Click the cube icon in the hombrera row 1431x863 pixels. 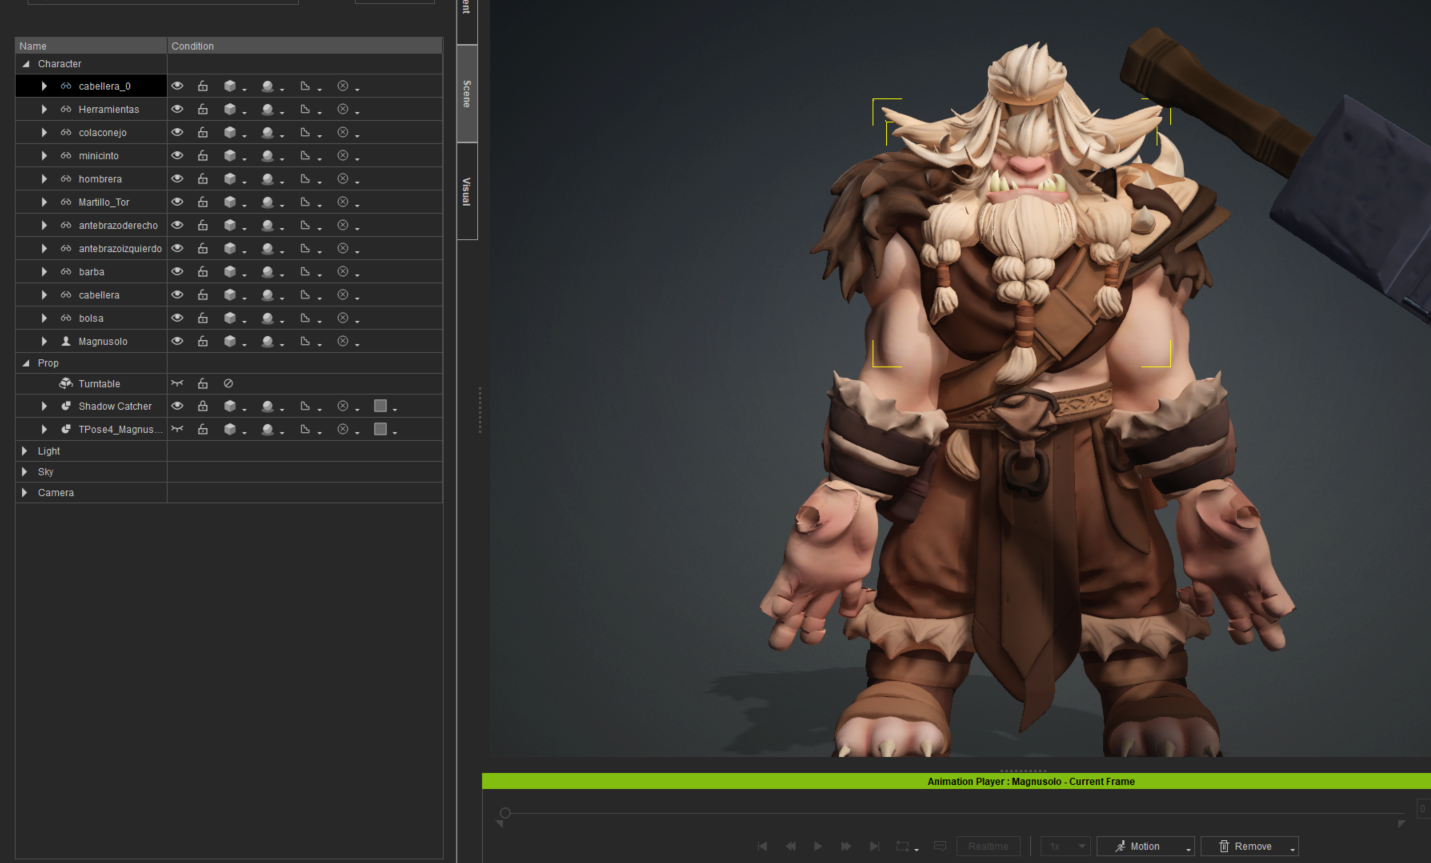click(x=230, y=179)
